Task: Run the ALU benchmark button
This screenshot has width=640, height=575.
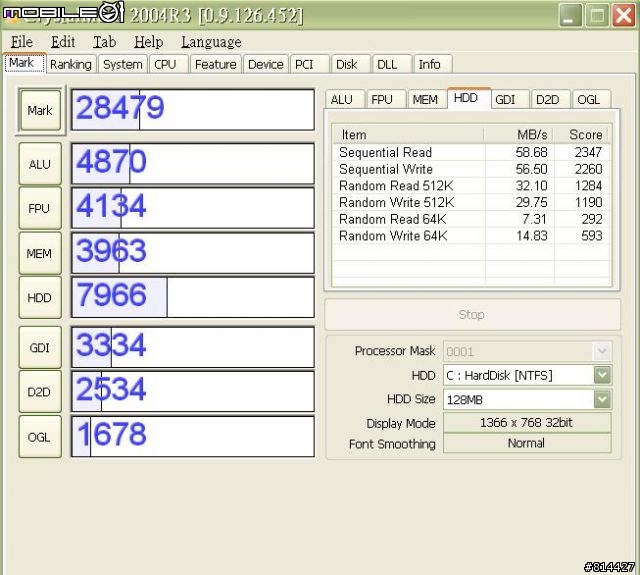Action: pyautogui.click(x=40, y=164)
